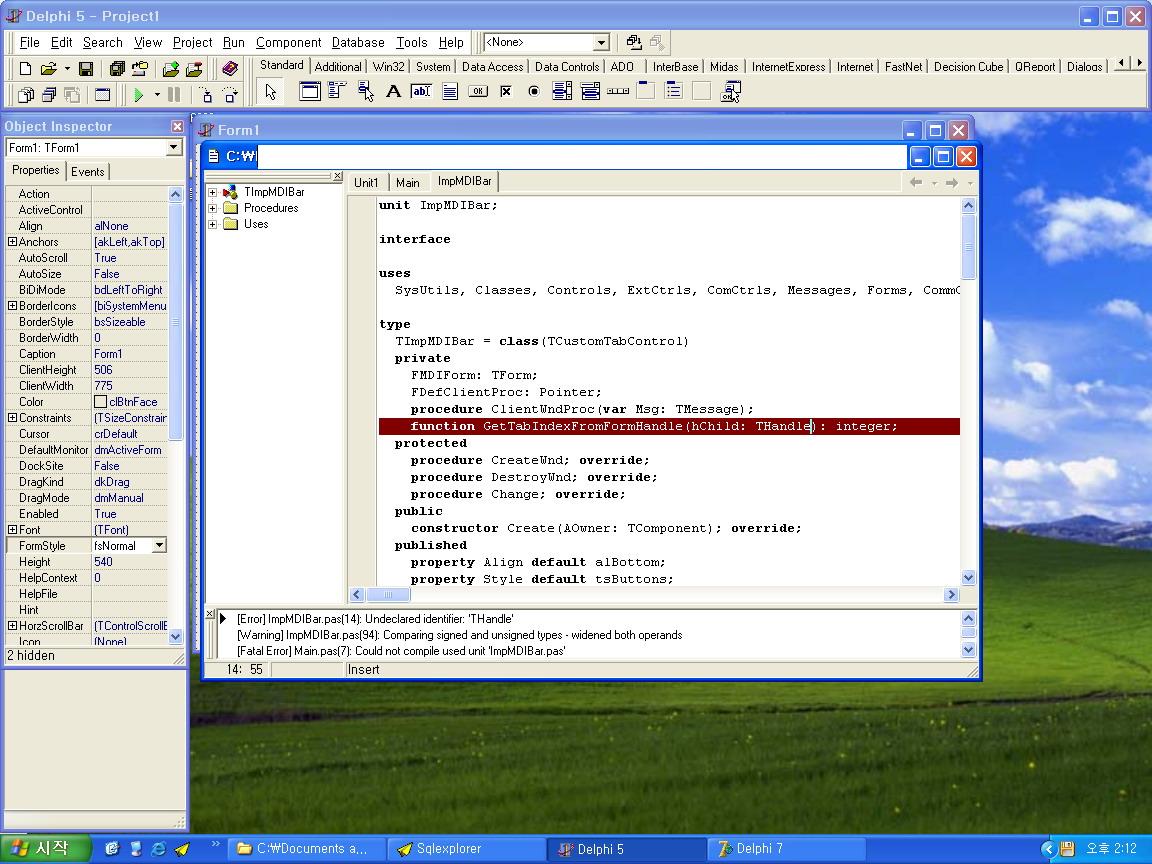Screen dimensions: 1152x864
Task: Select the CheckBox component in palette
Action: click(x=506, y=92)
